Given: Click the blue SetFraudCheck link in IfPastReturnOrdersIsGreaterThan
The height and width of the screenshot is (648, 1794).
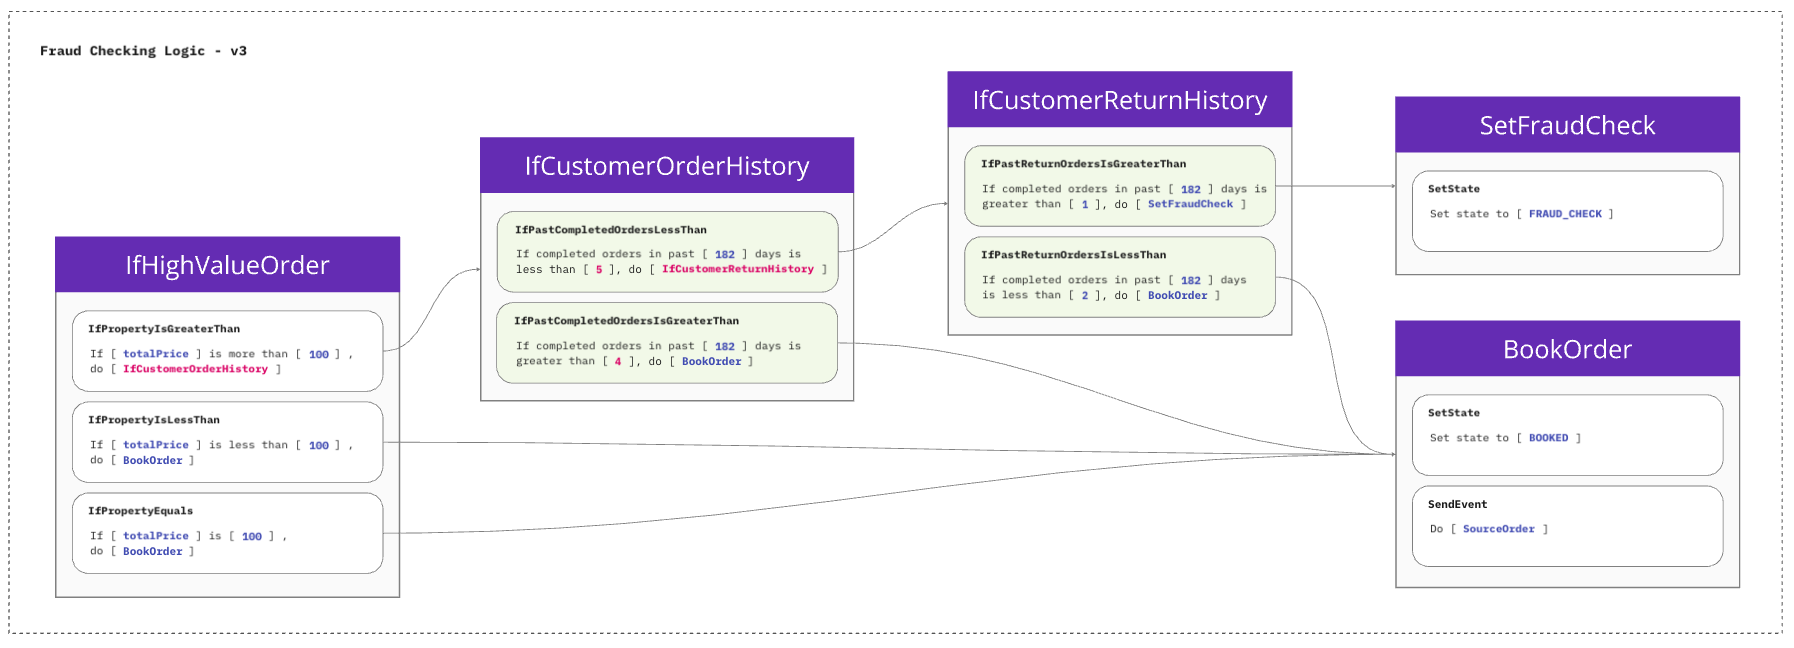Looking at the screenshot, I should click(1190, 204).
